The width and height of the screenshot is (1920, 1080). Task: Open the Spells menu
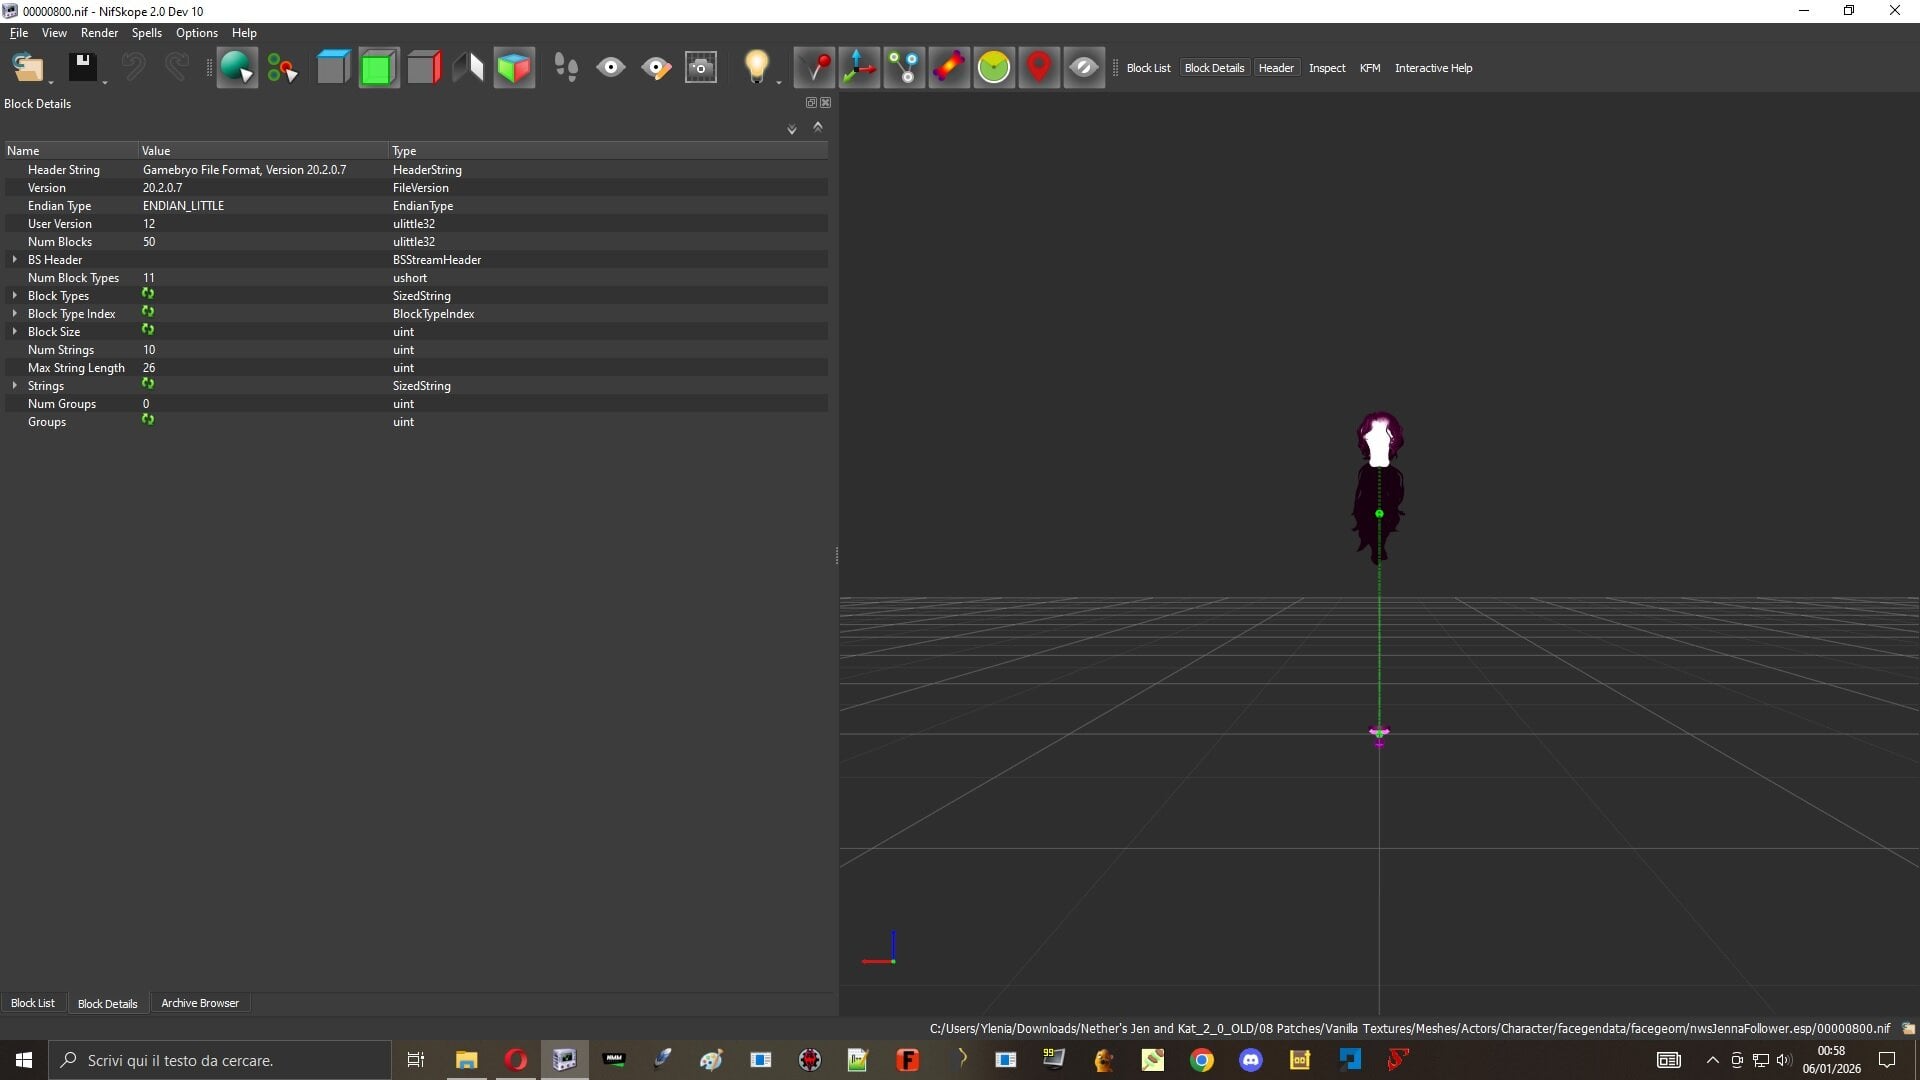(146, 33)
